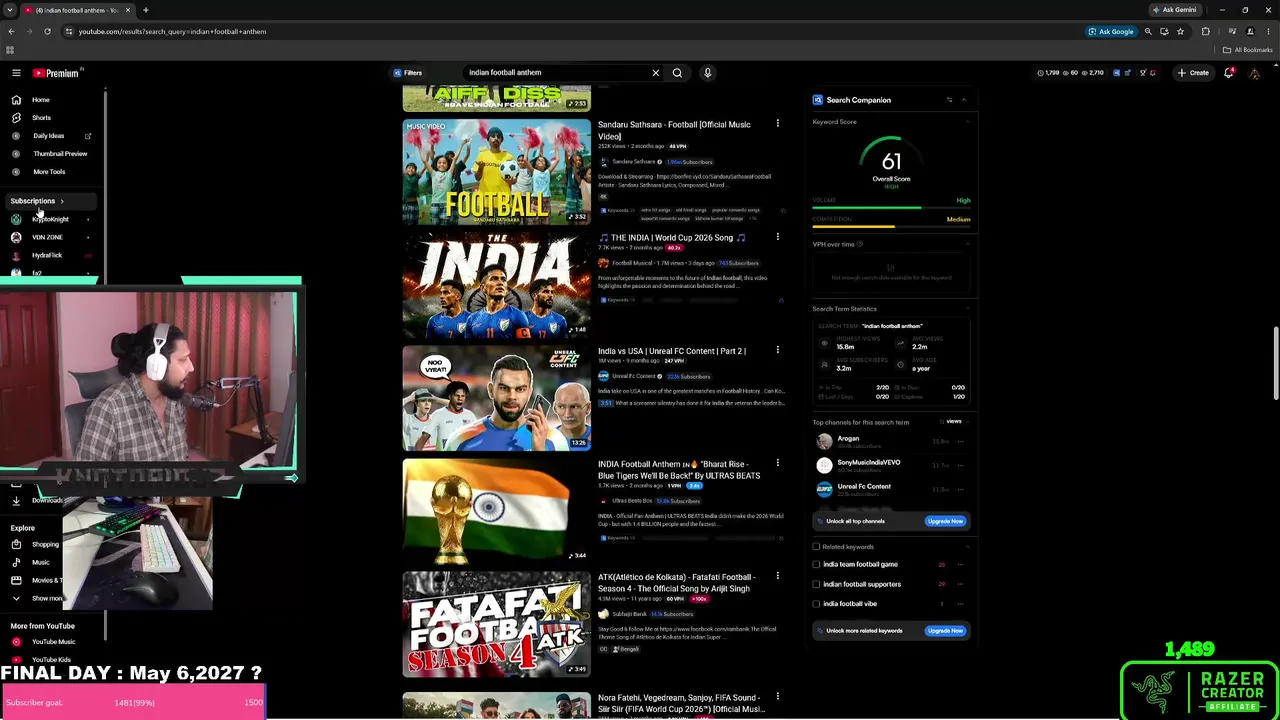Open Chrome media control icon

coord(1232,31)
